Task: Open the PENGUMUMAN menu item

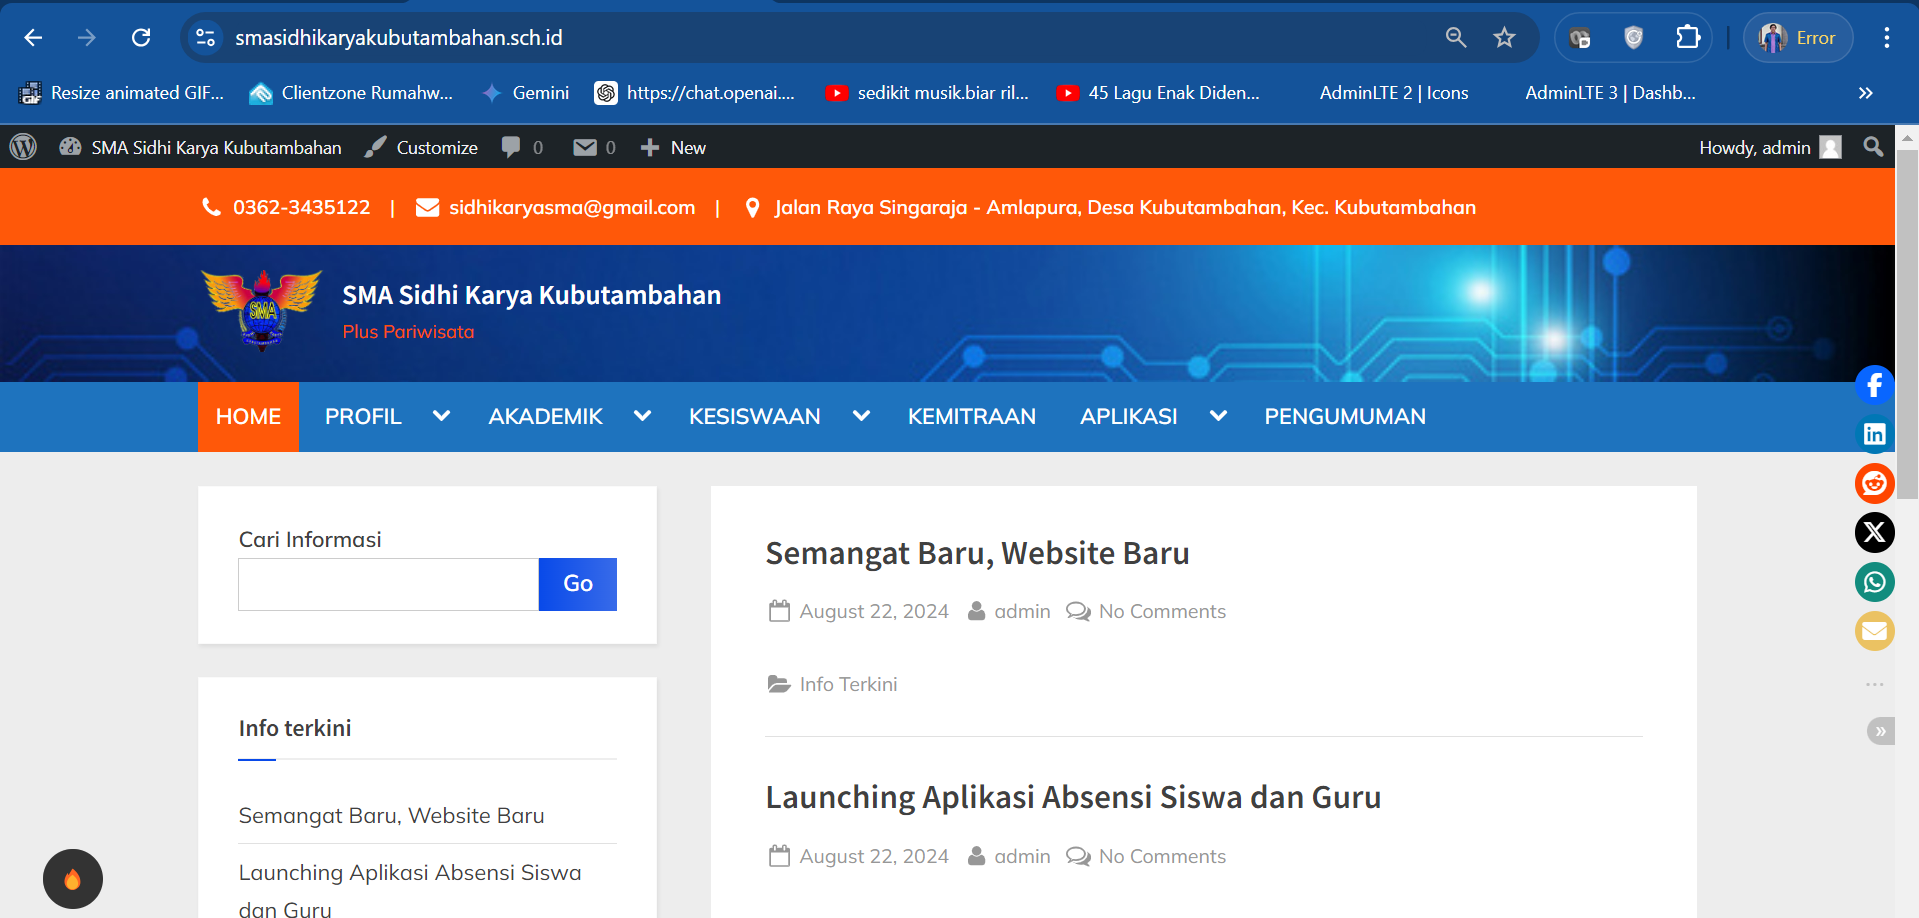Action: click(x=1344, y=416)
